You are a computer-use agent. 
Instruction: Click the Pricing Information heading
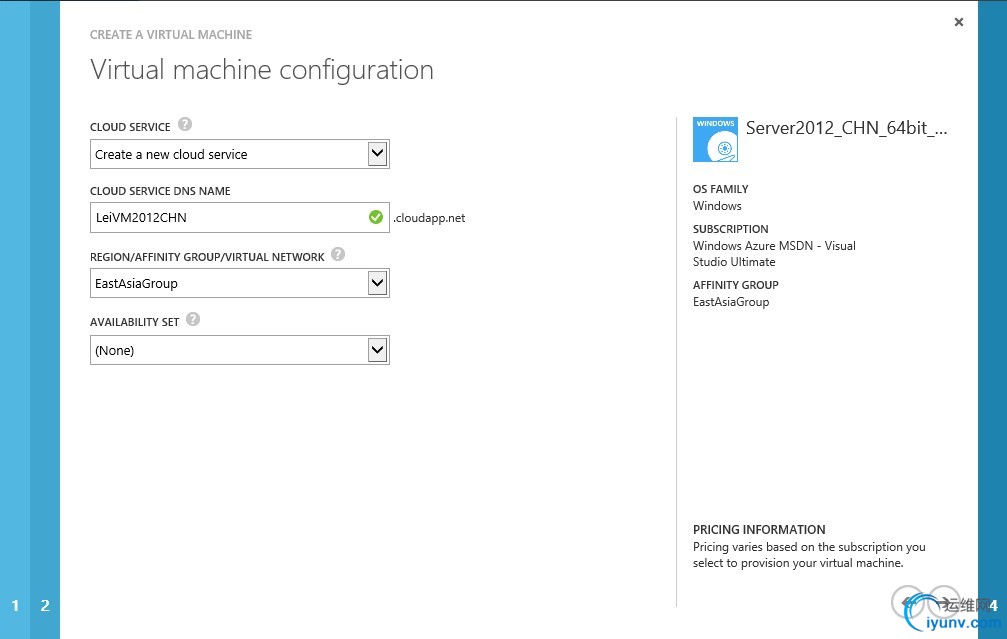coord(759,530)
